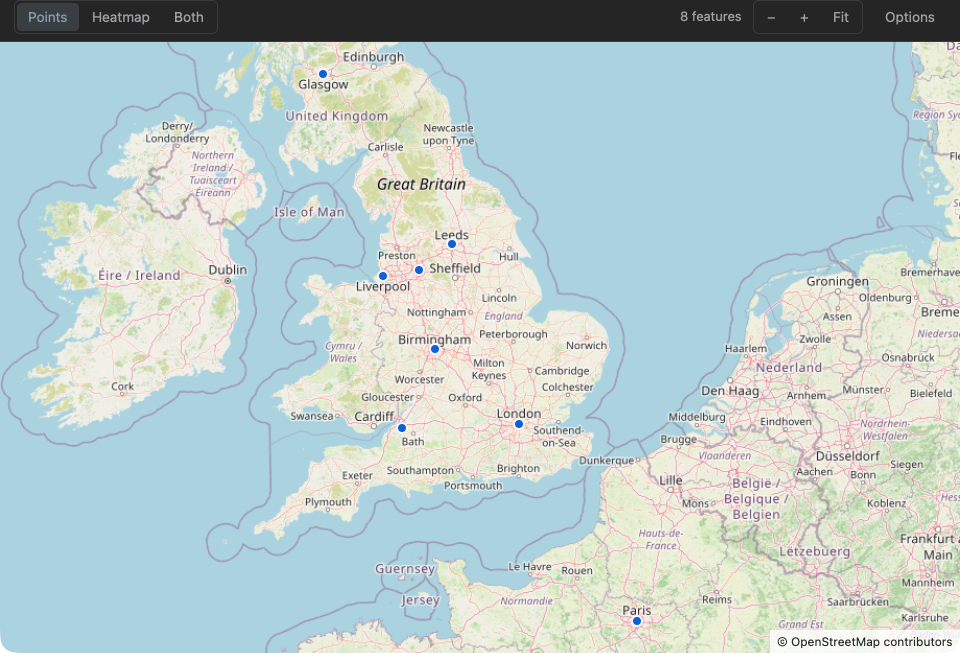Click the 'Reims' city label
This screenshot has height=653, width=960.
tap(717, 599)
